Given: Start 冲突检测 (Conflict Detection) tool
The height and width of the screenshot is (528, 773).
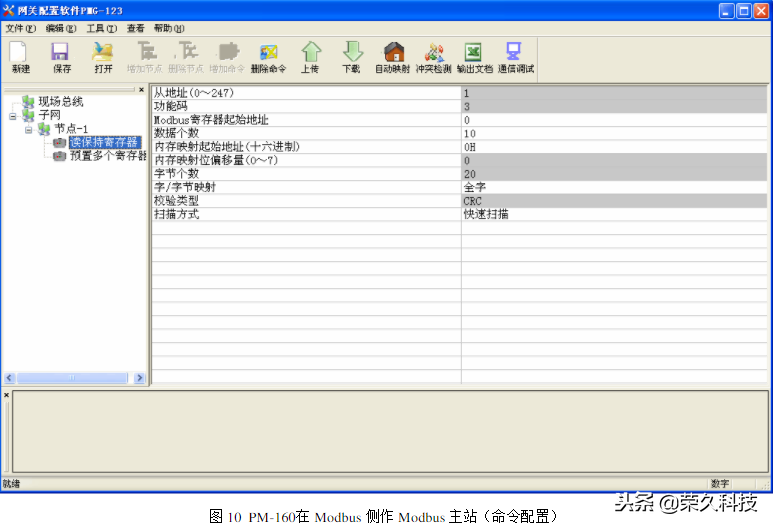Looking at the screenshot, I should pyautogui.click(x=434, y=57).
